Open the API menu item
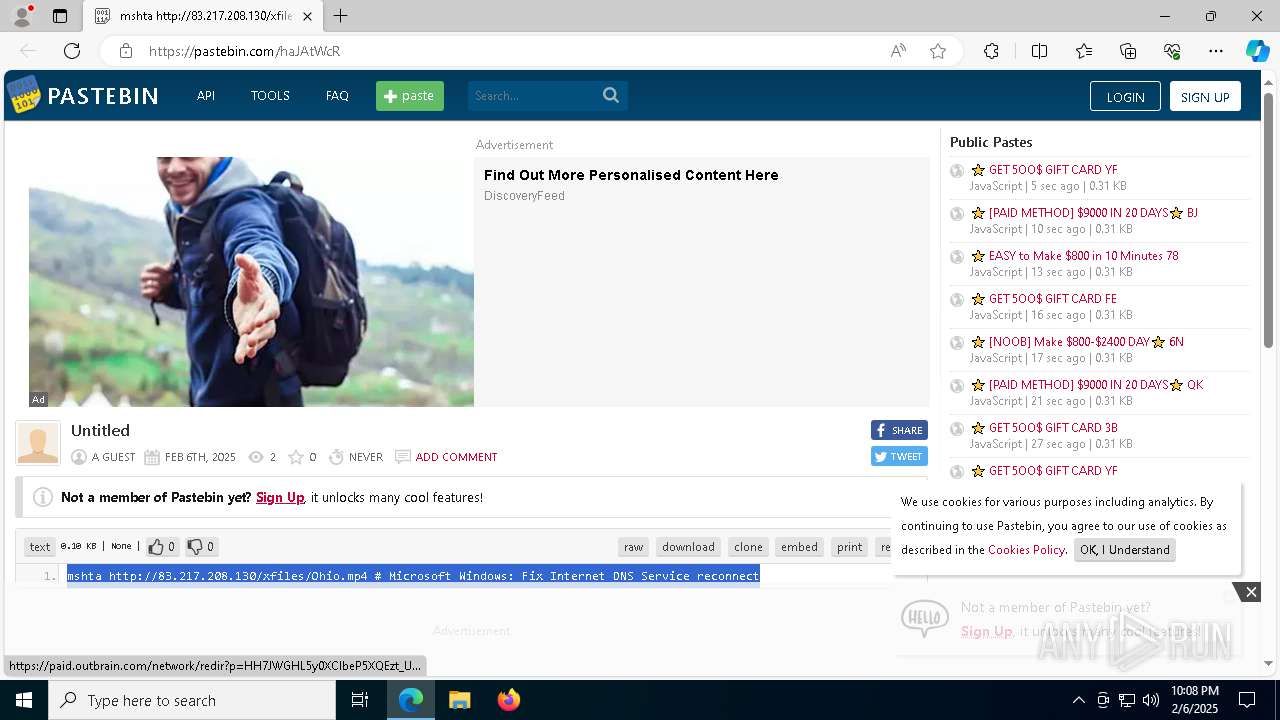The width and height of the screenshot is (1280, 720). (x=206, y=96)
